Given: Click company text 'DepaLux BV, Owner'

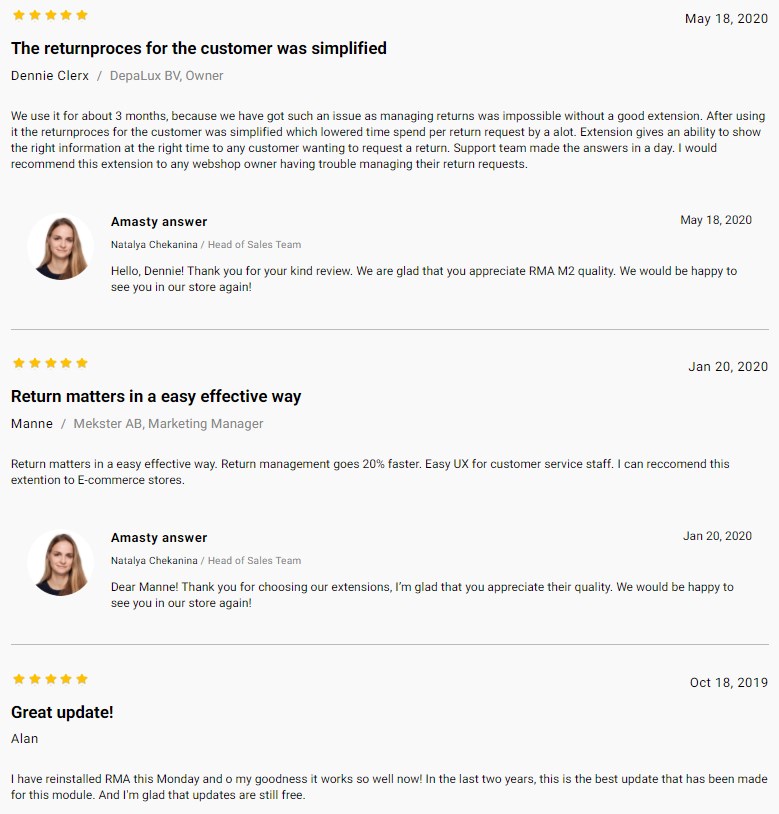Looking at the screenshot, I should [x=167, y=76].
